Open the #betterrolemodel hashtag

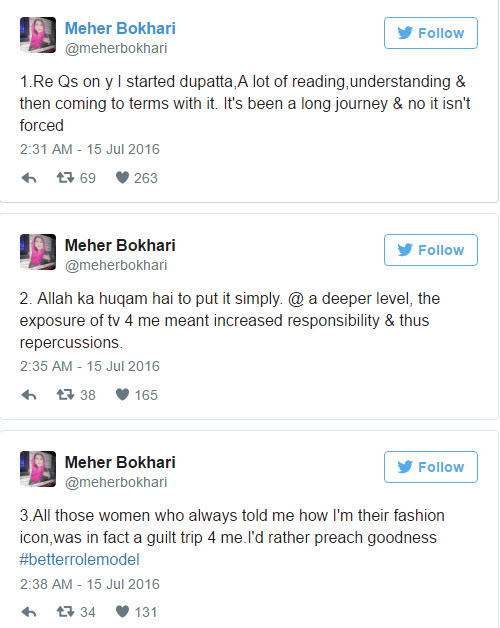79,560
